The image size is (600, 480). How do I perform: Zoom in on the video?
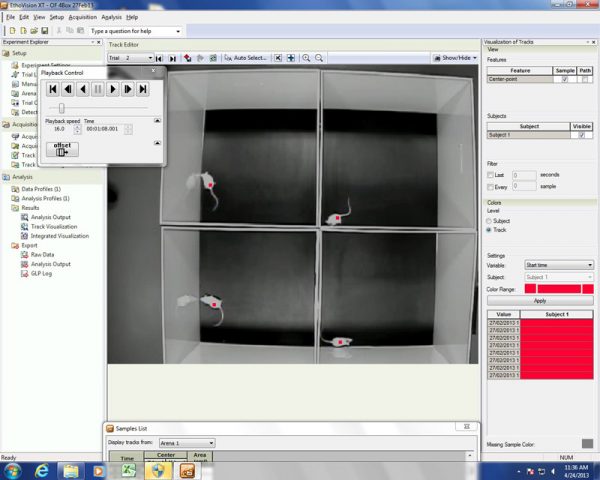click(306, 58)
